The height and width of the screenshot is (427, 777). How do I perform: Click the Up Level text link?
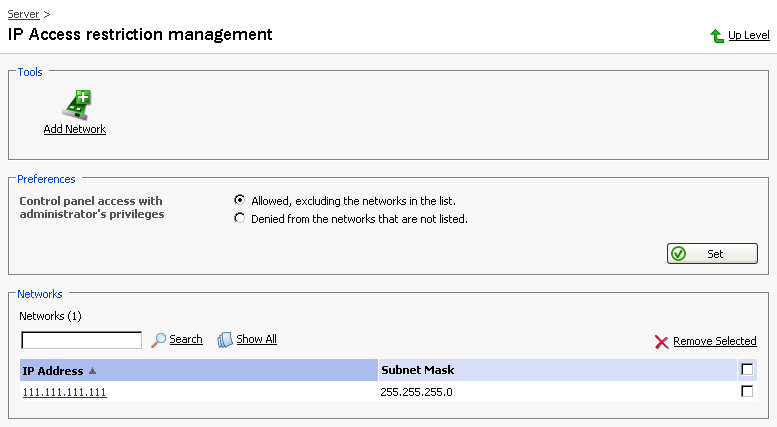(x=748, y=35)
